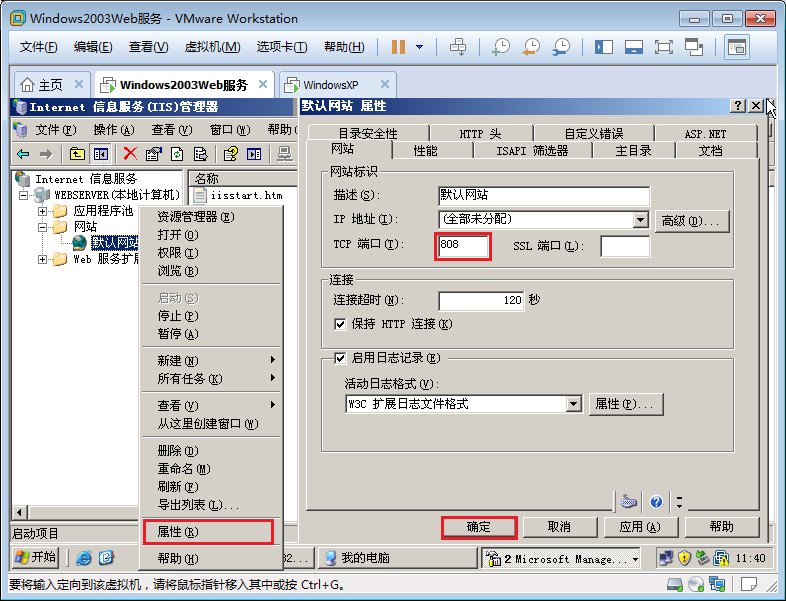Click the 取消 button
Viewport: 786px width, 601px height.
point(560,527)
